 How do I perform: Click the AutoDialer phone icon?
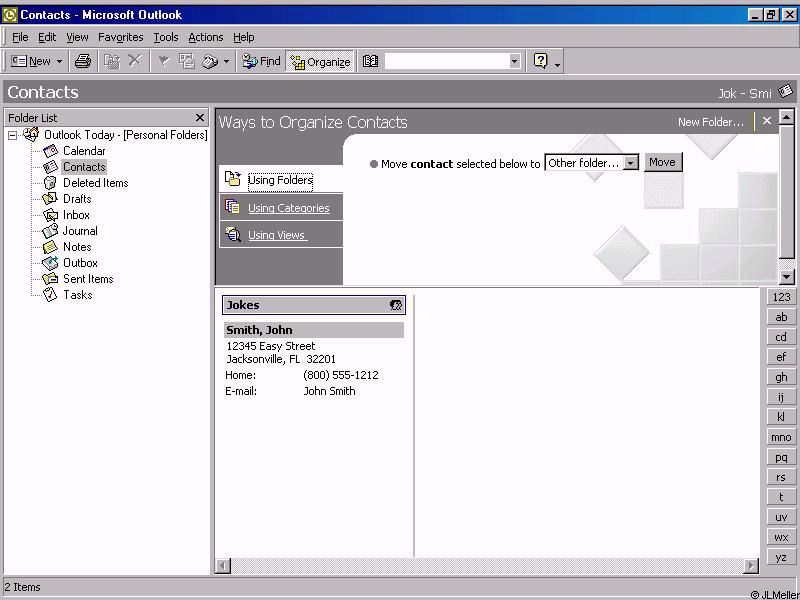pyautogui.click(x=210, y=62)
